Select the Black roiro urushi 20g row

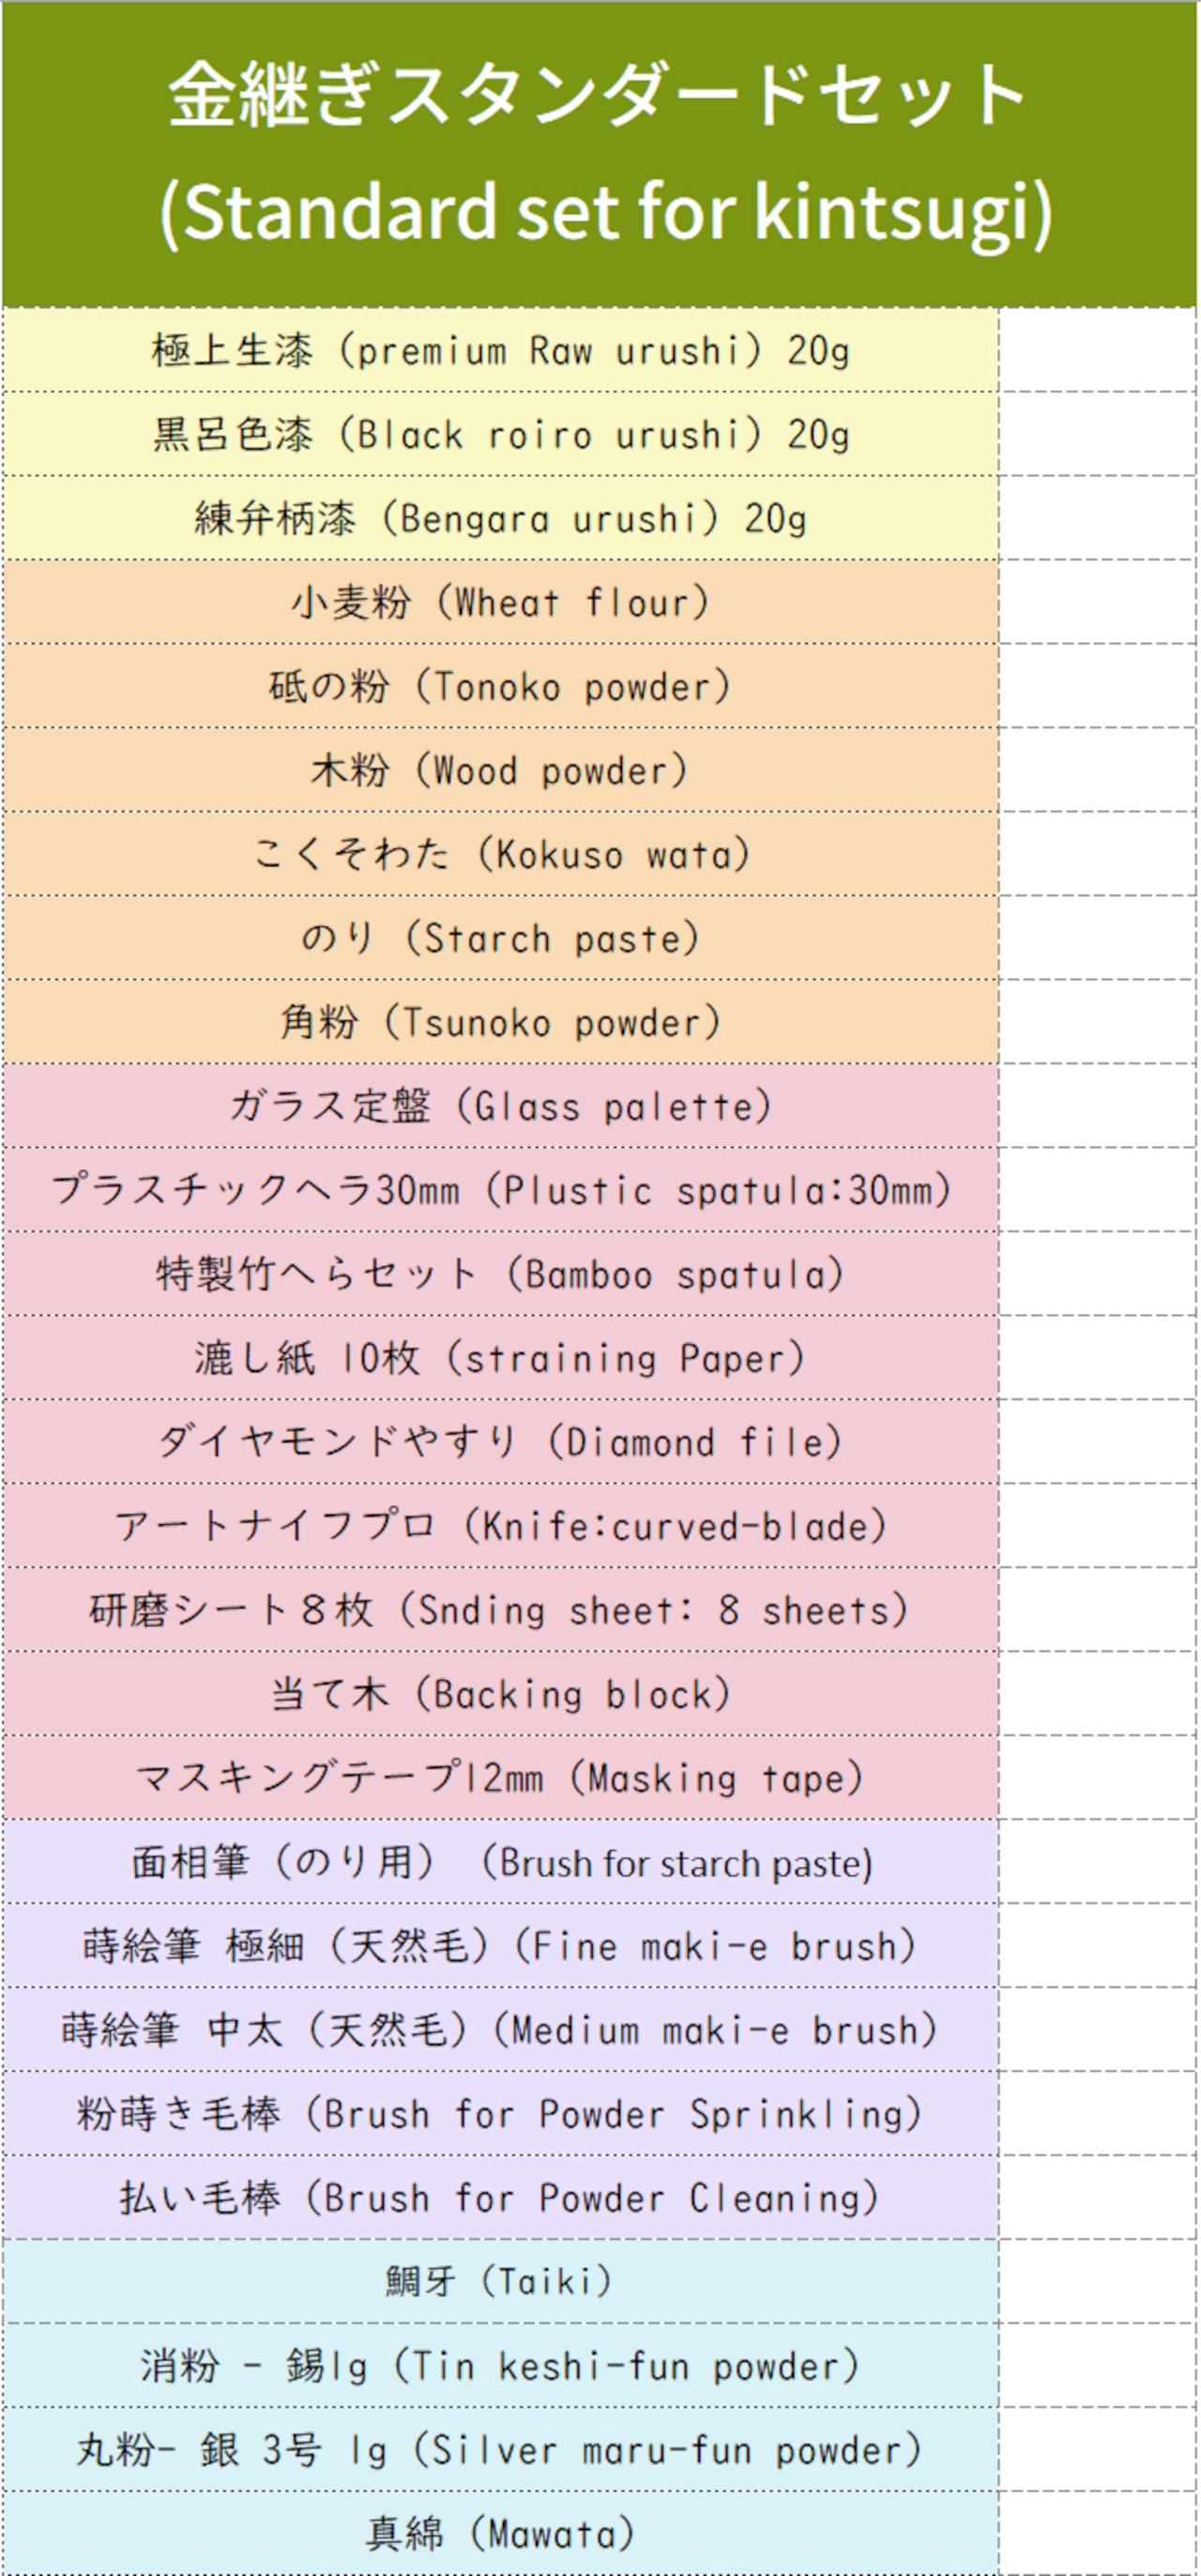pos(500,434)
